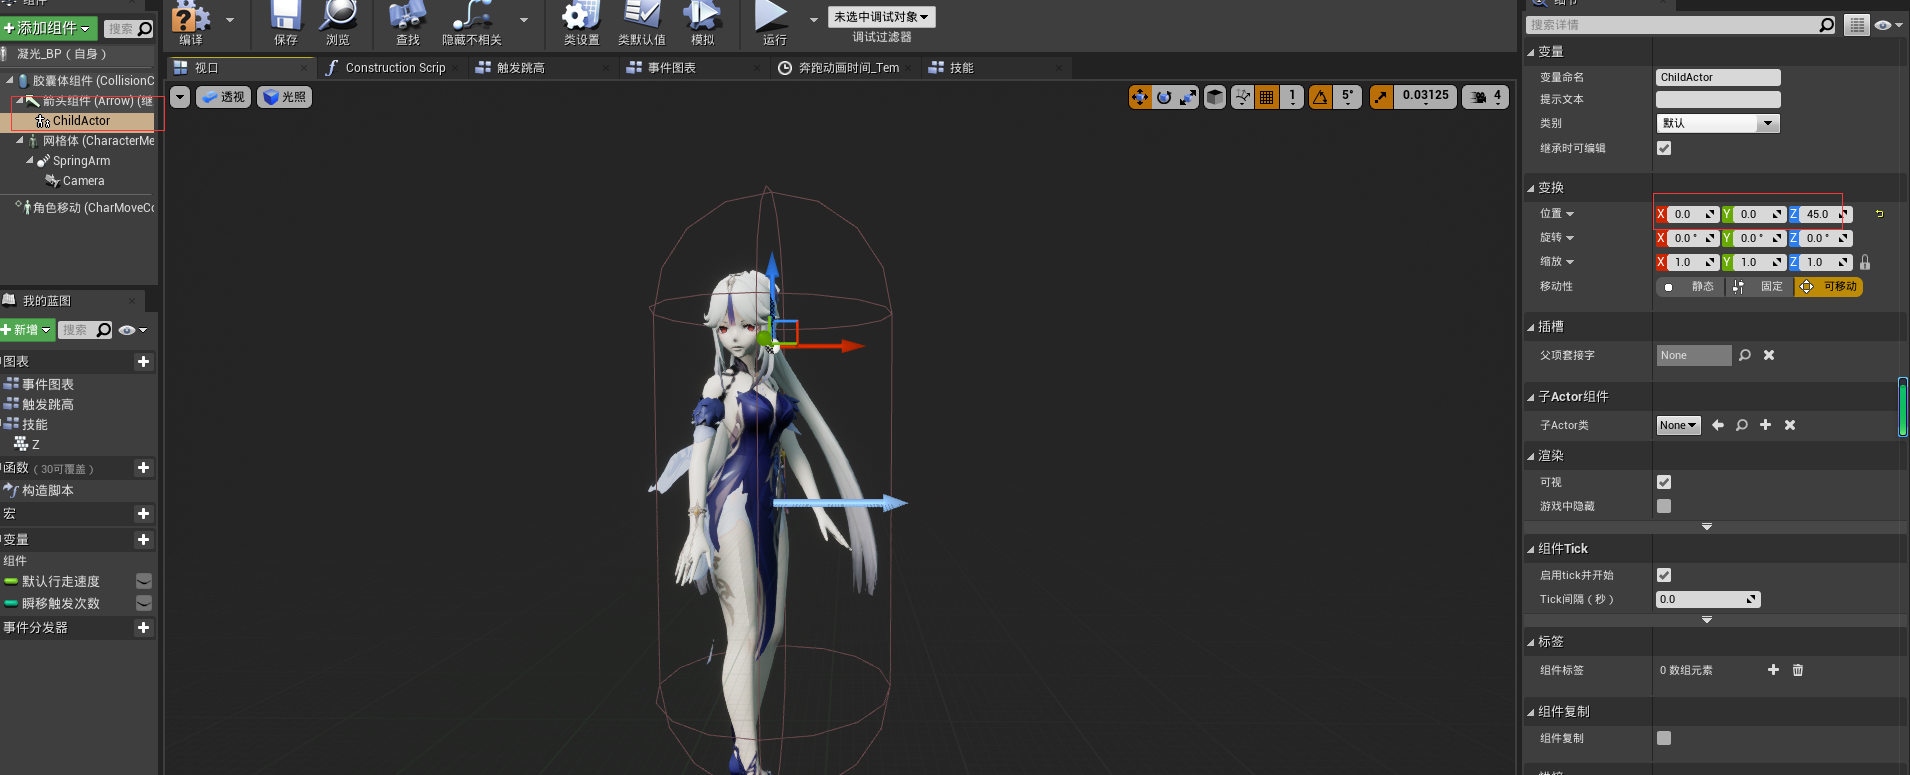Viewport: 1910px width, 775px height.
Task: Add element to component tags plus icon
Action: point(1773,670)
